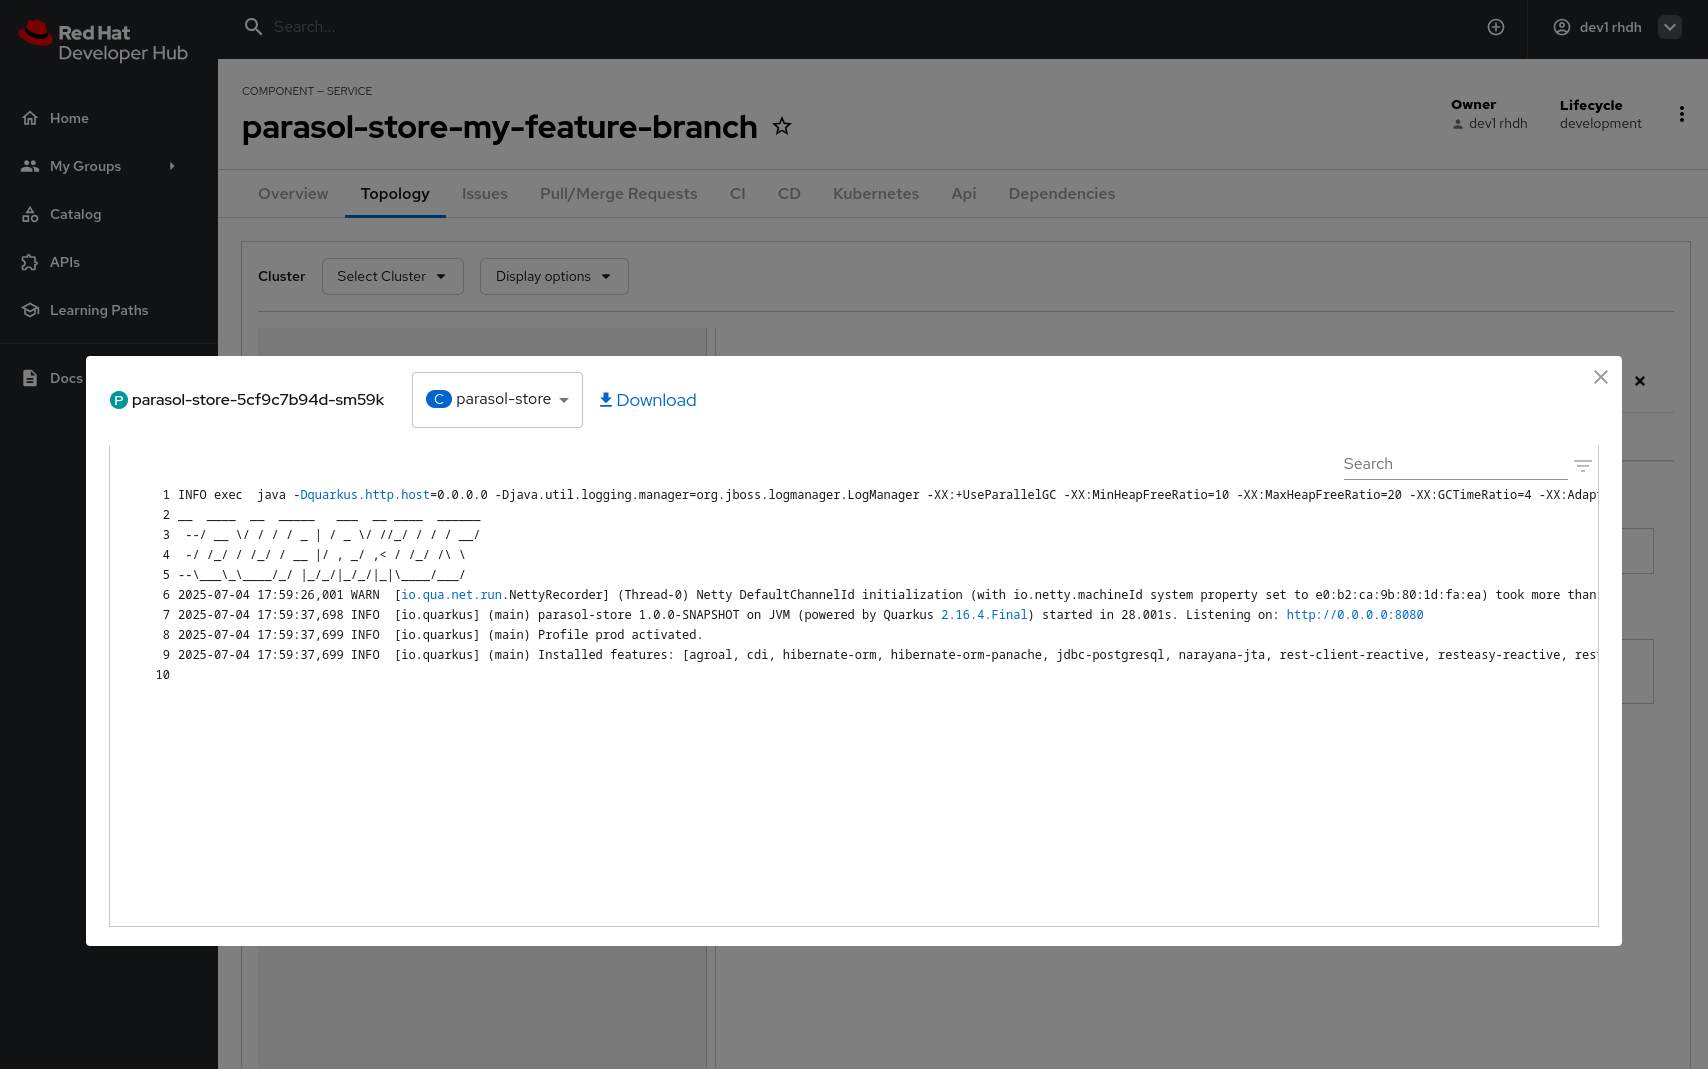
Task: Expand the My Groups submenu arrow
Action: coord(172,166)
